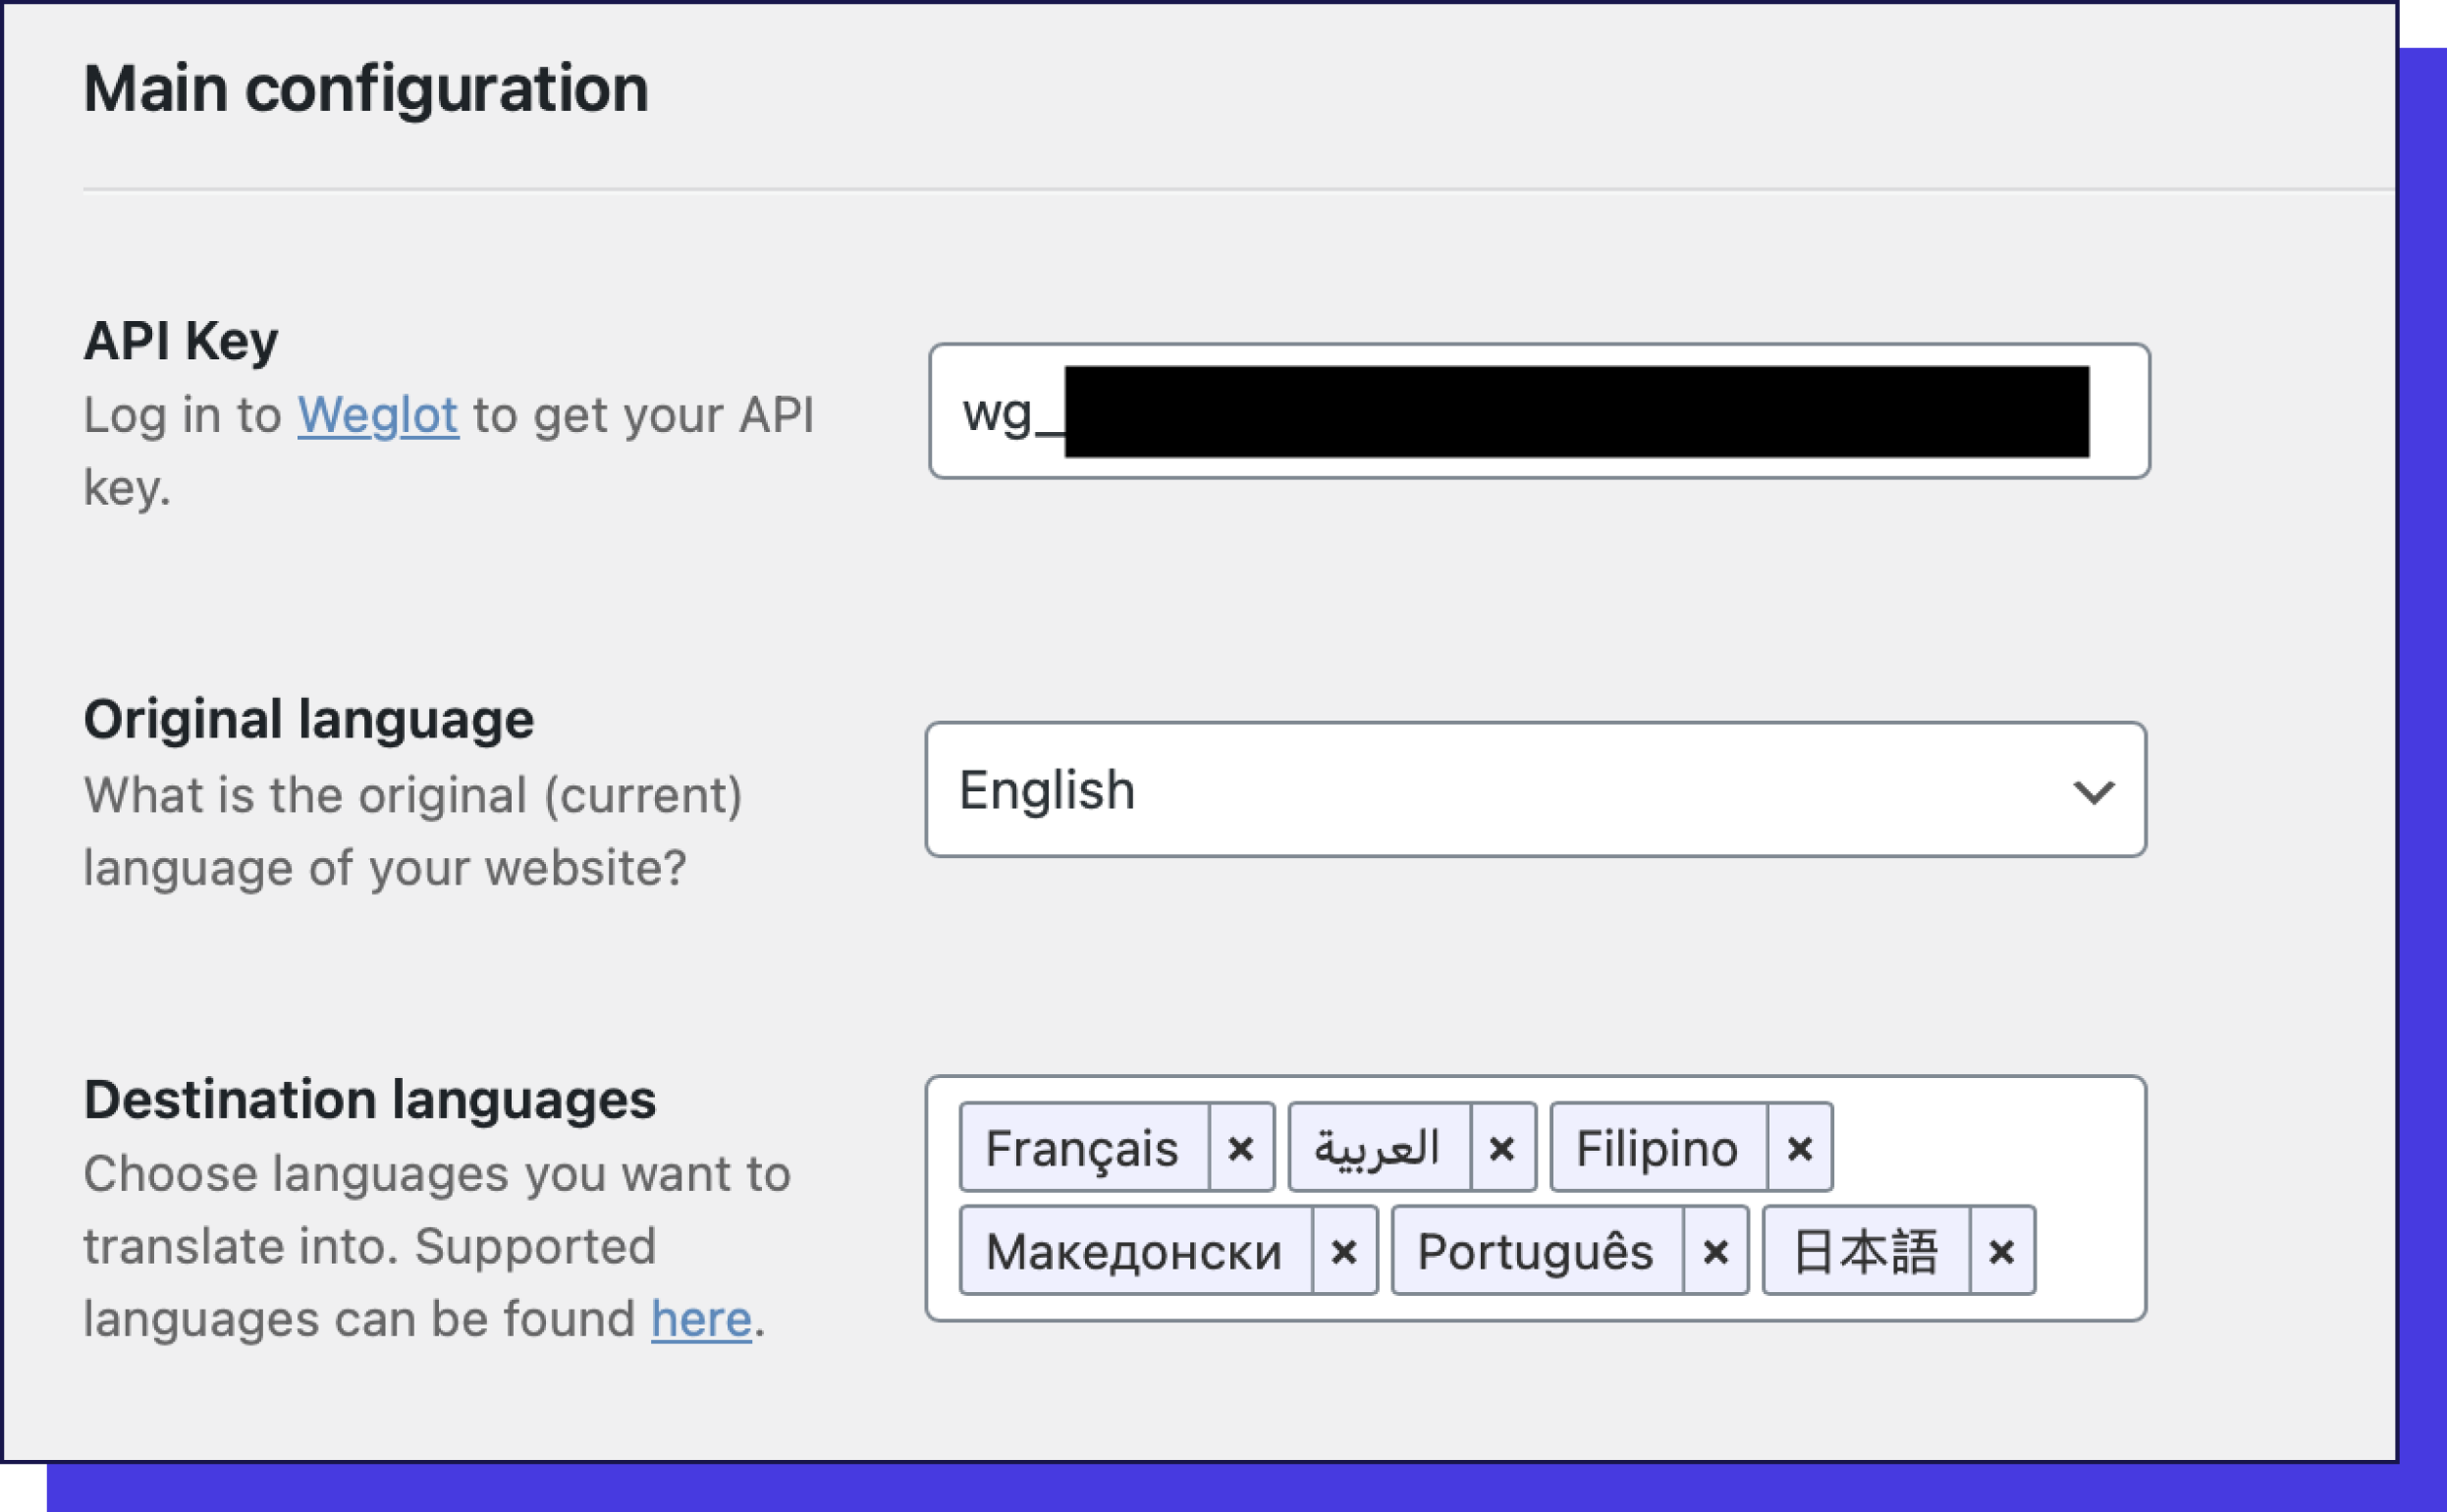Remove Français from destination languages
Viewport: 2447px width, 1512px height.
coord(1240,1148)
